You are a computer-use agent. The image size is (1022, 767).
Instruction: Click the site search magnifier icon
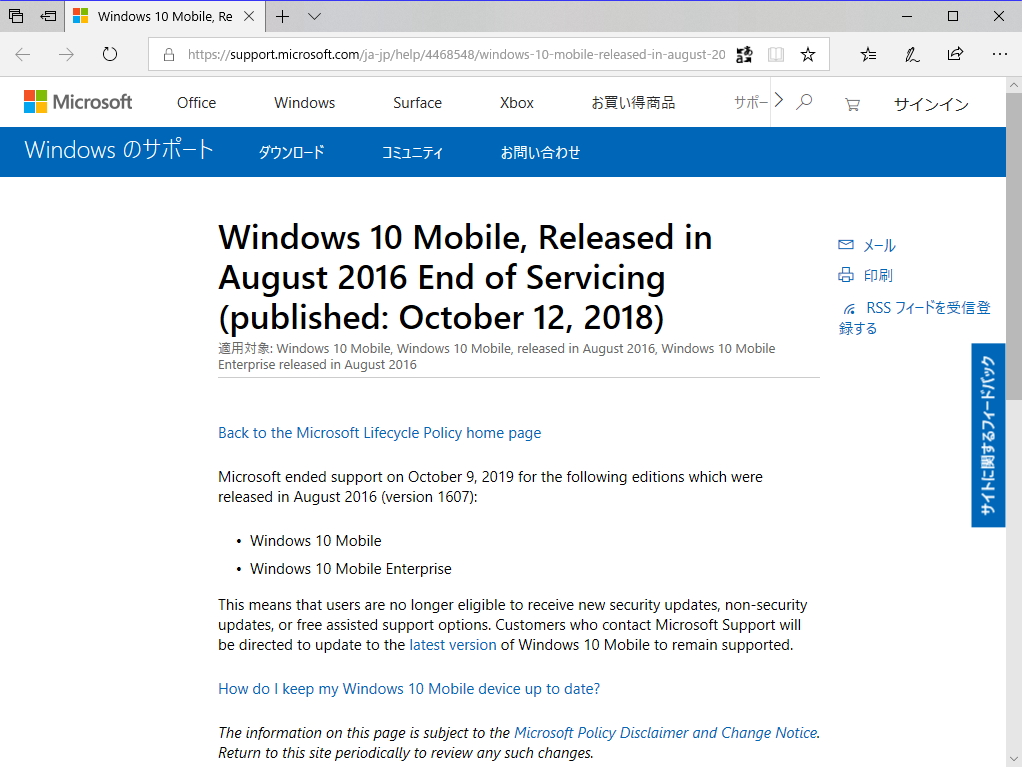(804, 102)
